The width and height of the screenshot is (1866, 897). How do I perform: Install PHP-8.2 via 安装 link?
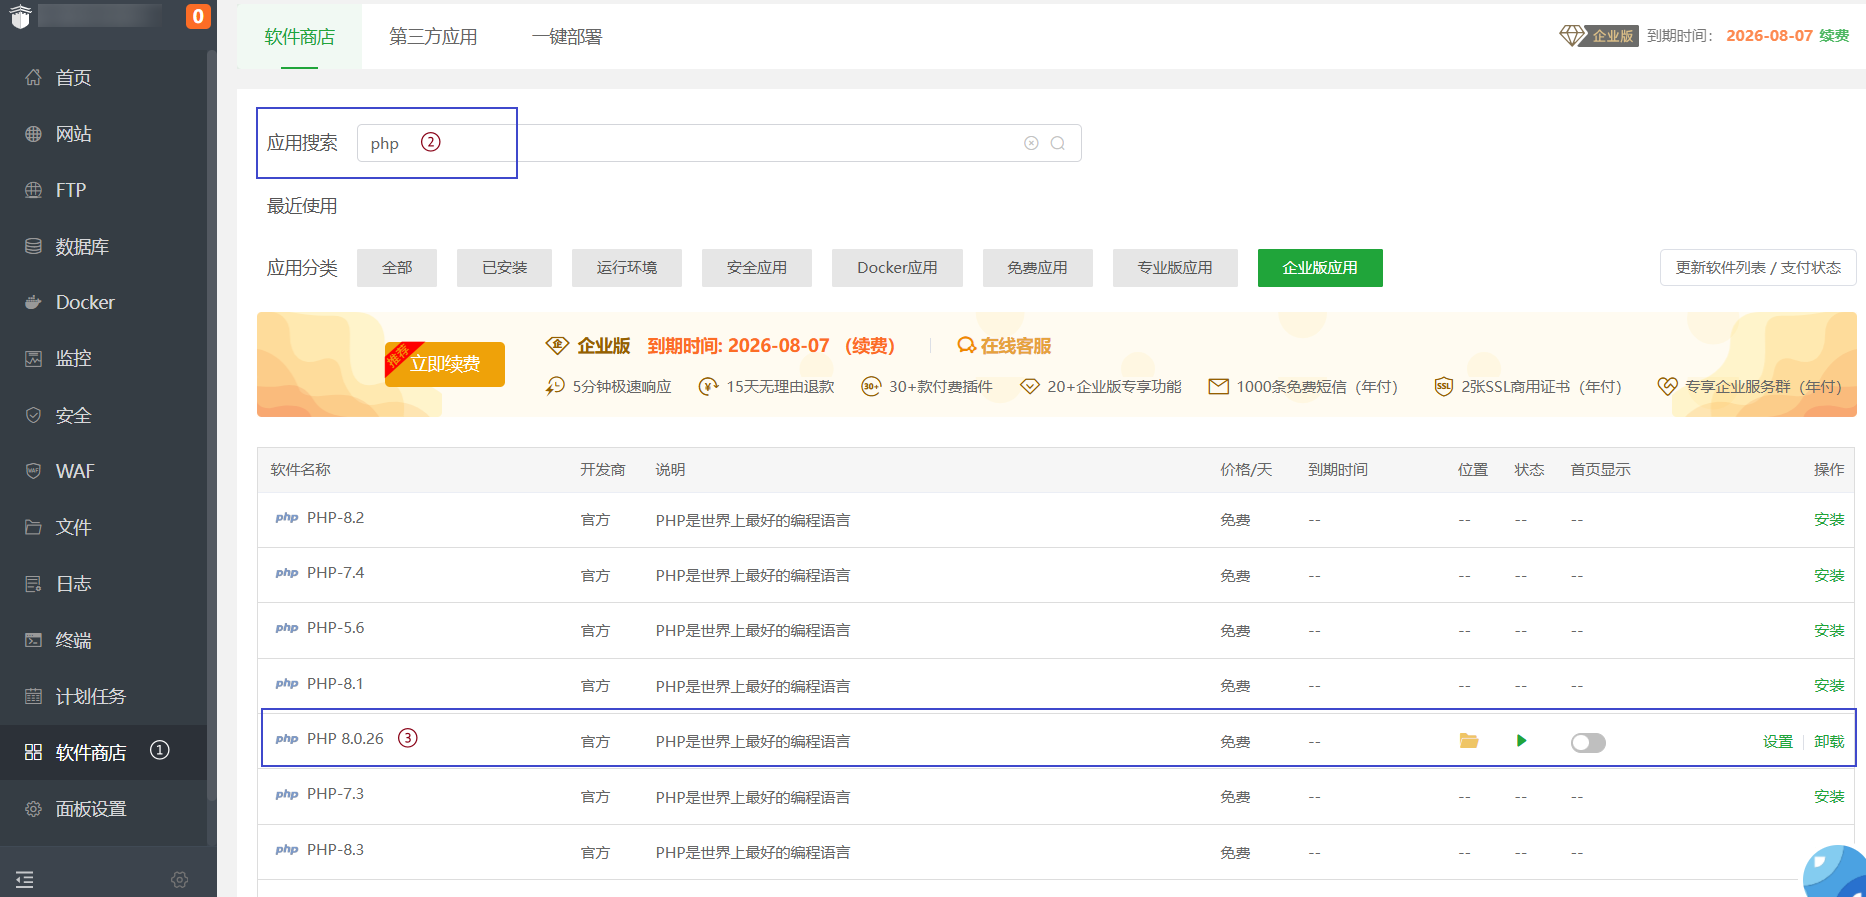tap(1828, 520)
